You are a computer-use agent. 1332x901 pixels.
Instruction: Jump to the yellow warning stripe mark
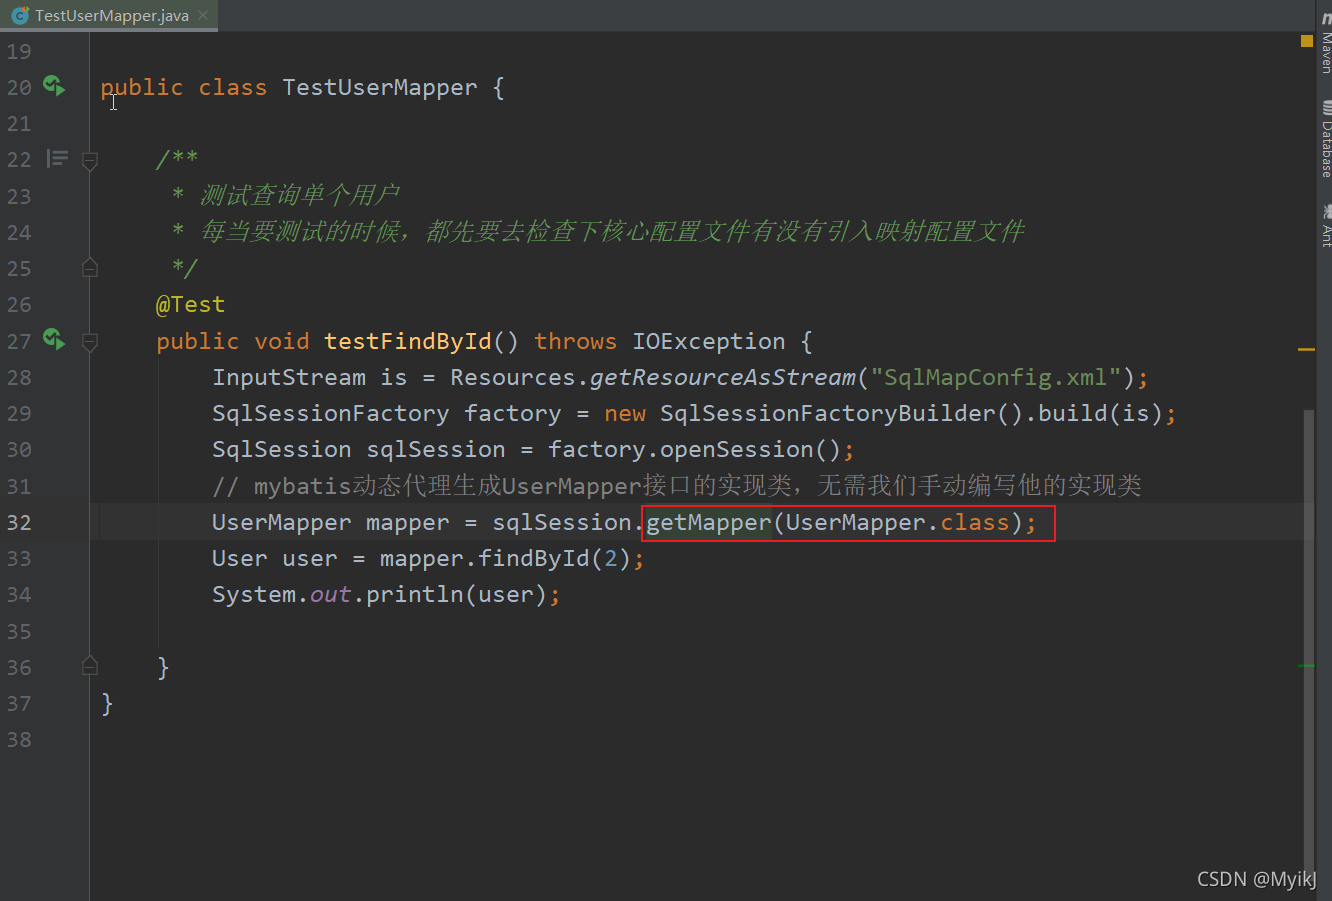[x=1306, y=349]
